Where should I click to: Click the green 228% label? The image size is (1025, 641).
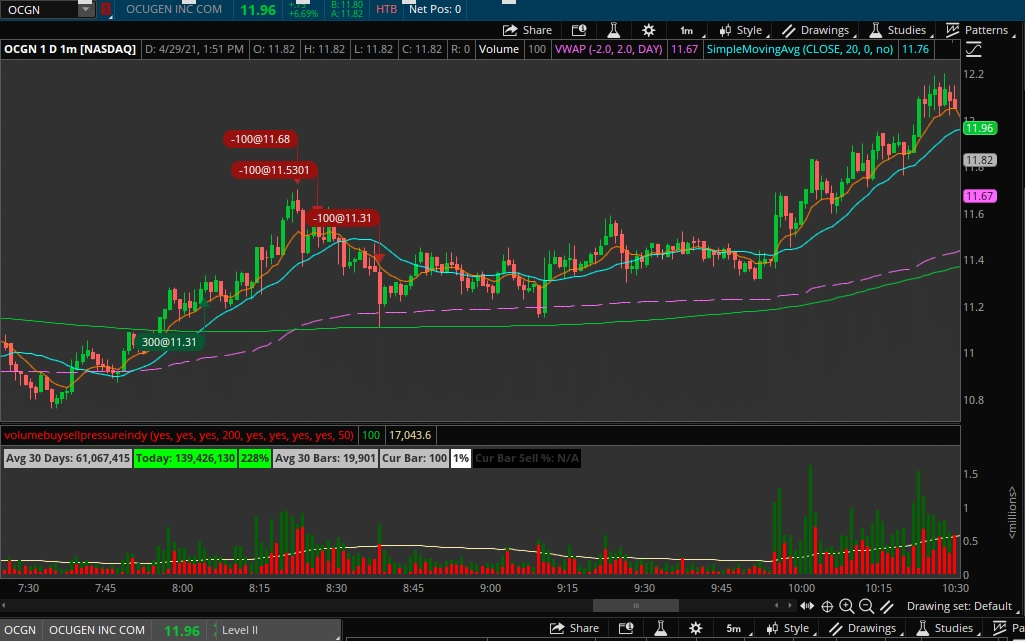pyautogui.click(x=254, y=458)
